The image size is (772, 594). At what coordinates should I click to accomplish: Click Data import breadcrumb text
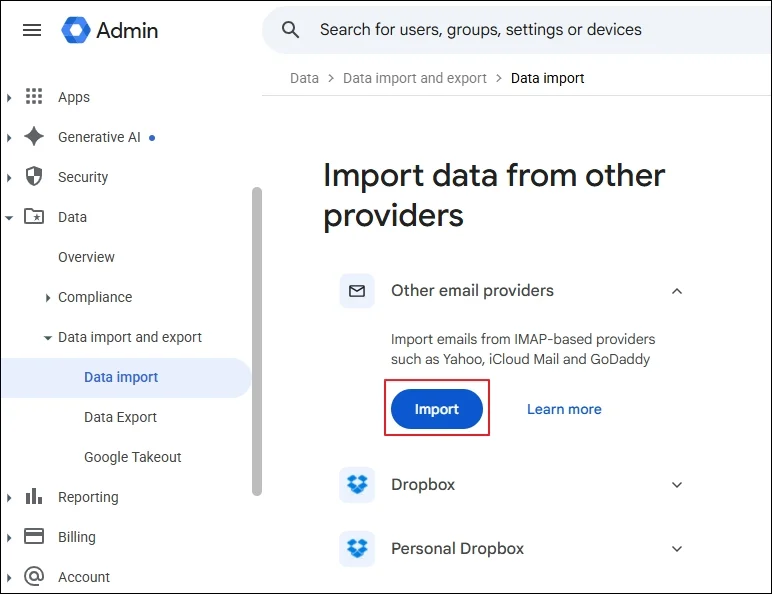(x=547, y=78)
